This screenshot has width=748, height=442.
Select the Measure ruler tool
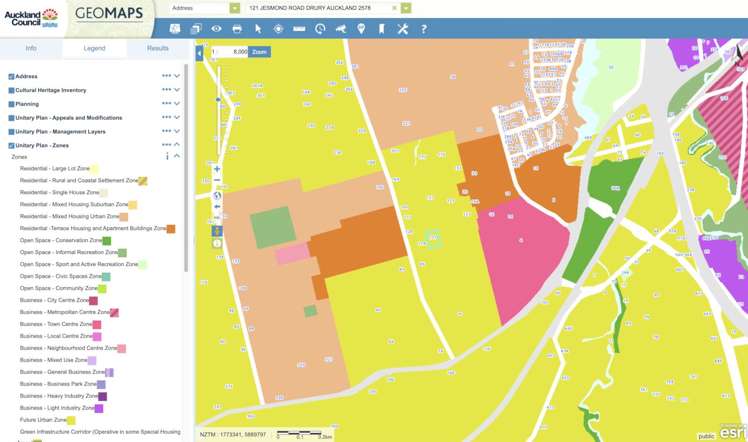pos(299,29)
